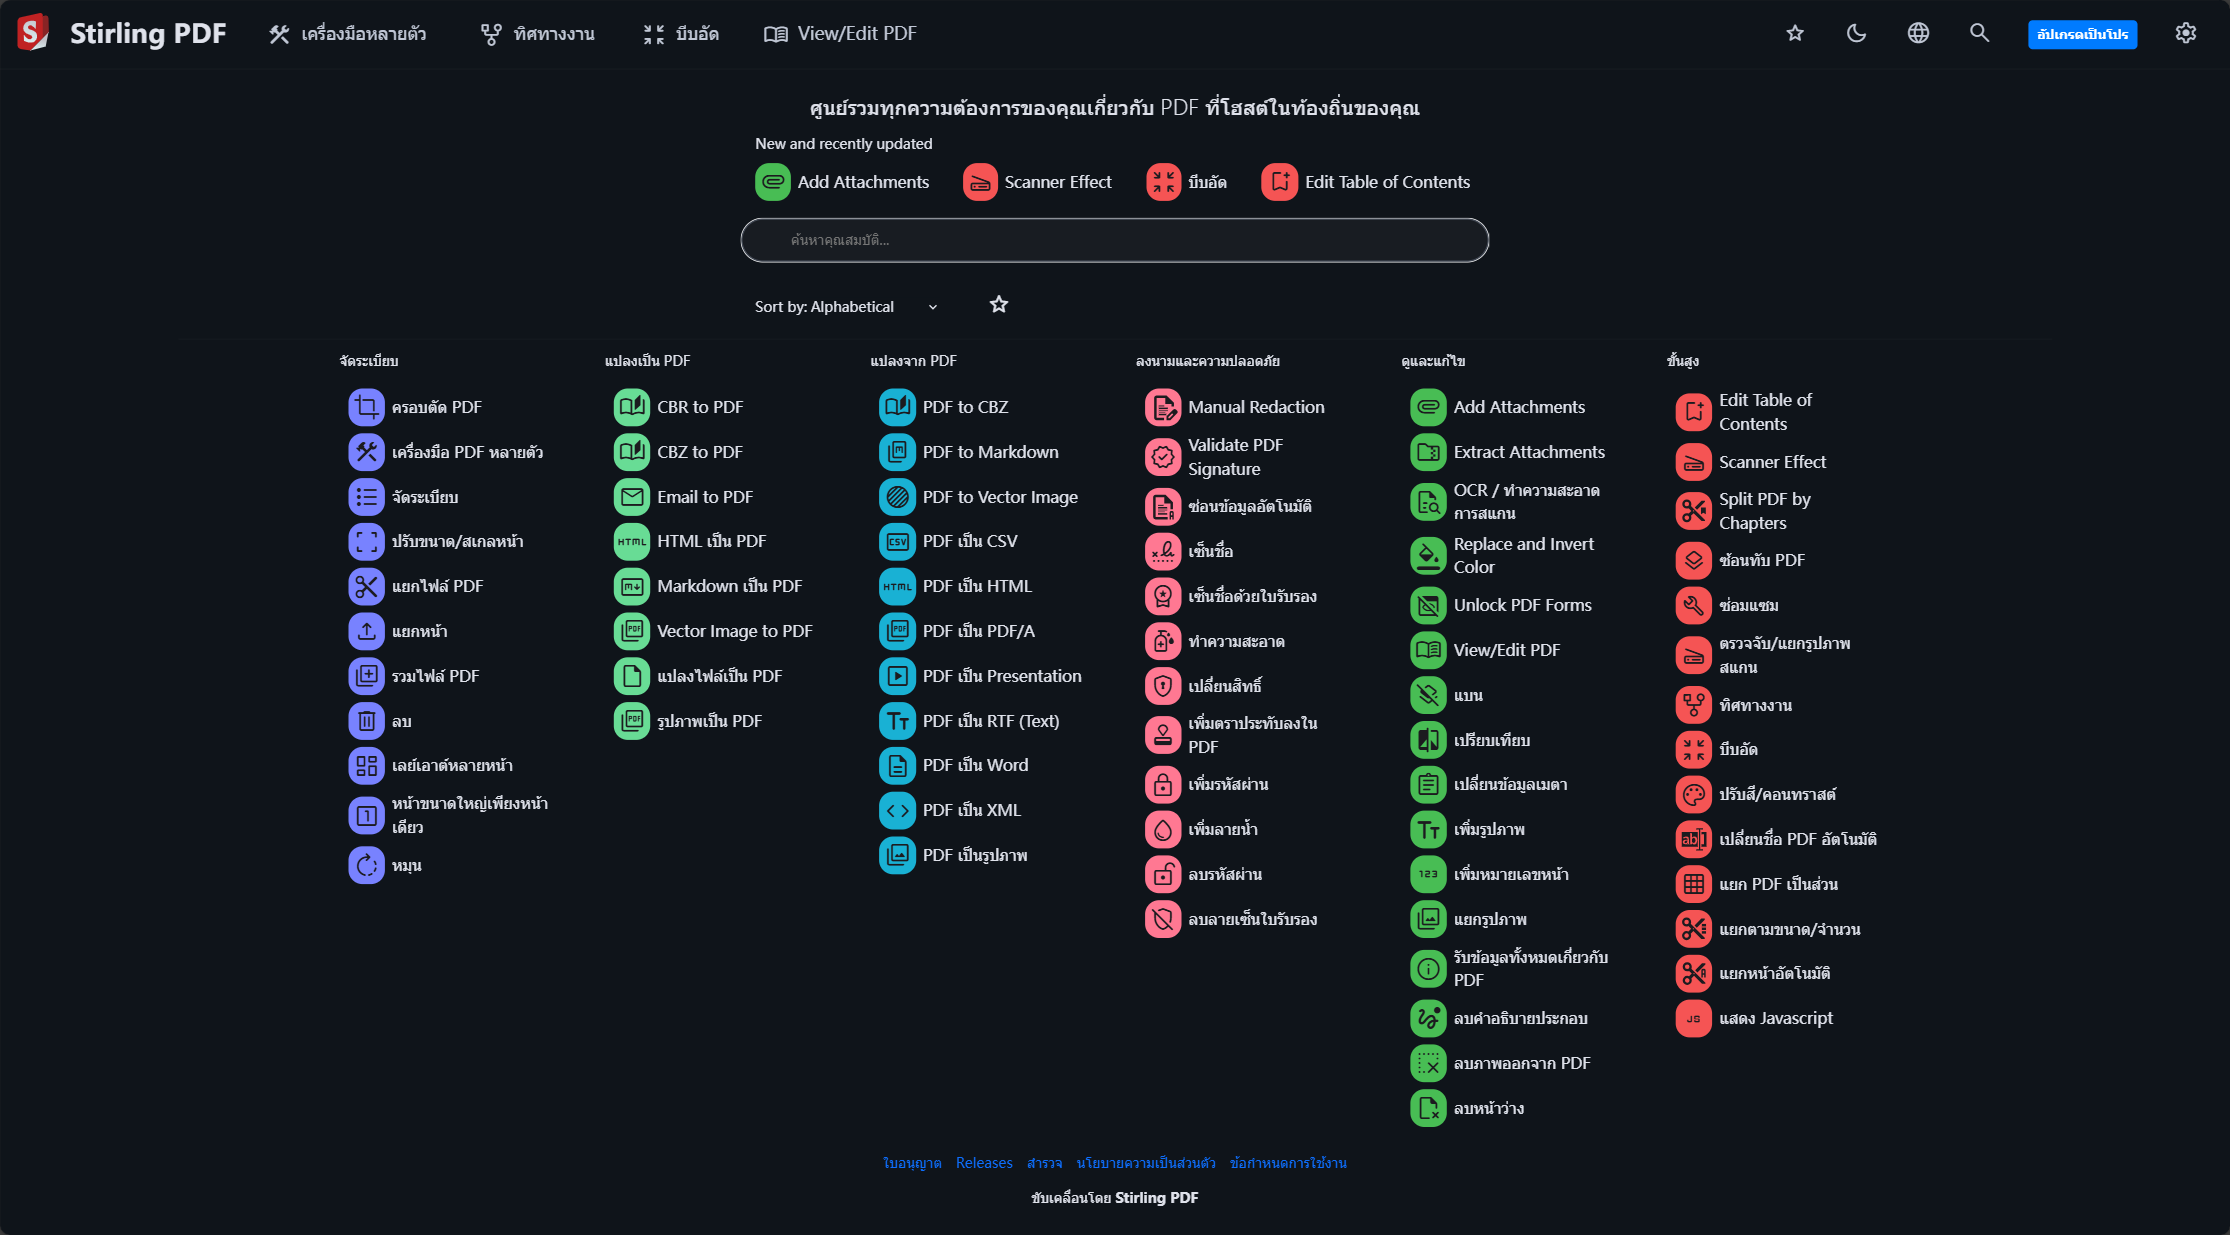The width and height of the screenshot is (2230, 1235).
Task: Open the Split PDF by Chapters tool
Action: [x=1764, y=511]
